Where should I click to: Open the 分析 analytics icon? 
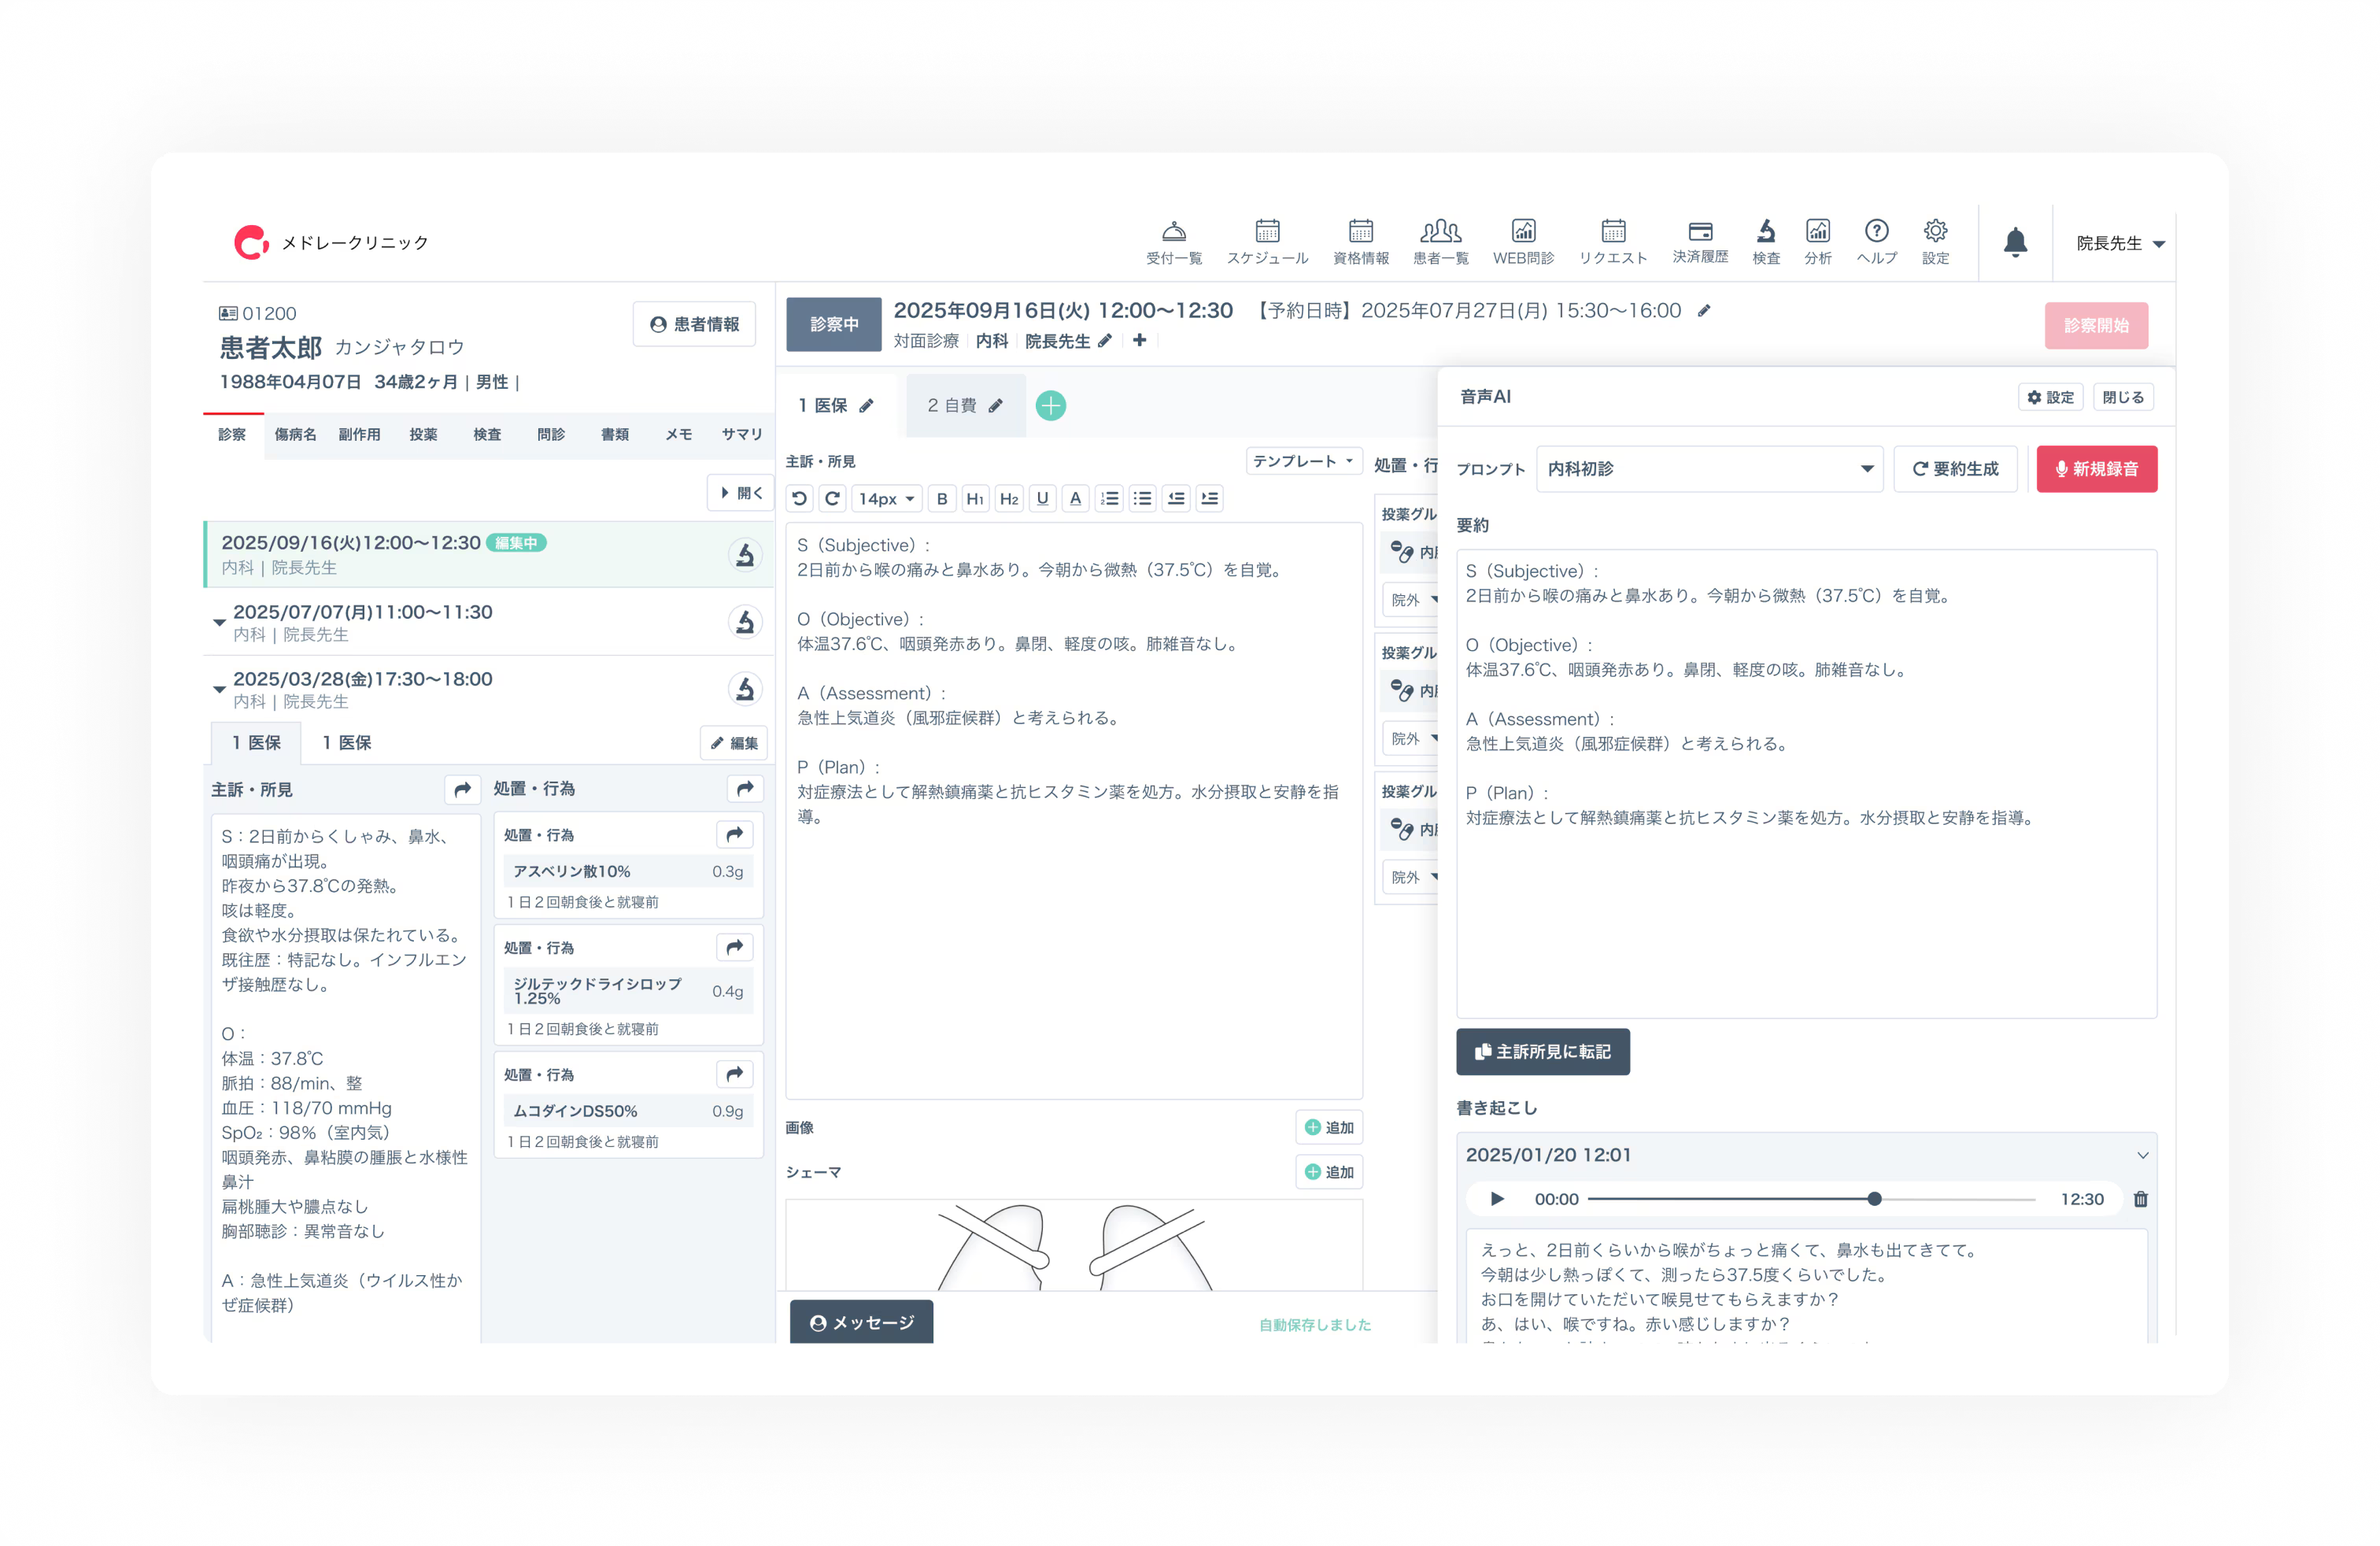1819,240
